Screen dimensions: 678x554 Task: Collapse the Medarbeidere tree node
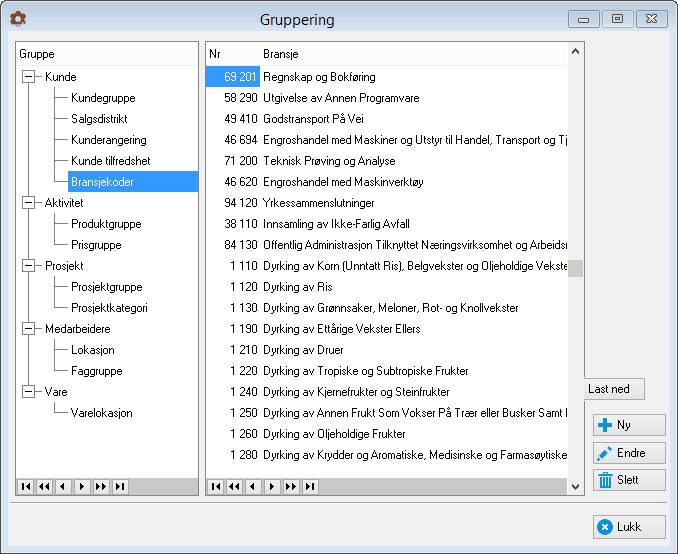tap(29, 329)
